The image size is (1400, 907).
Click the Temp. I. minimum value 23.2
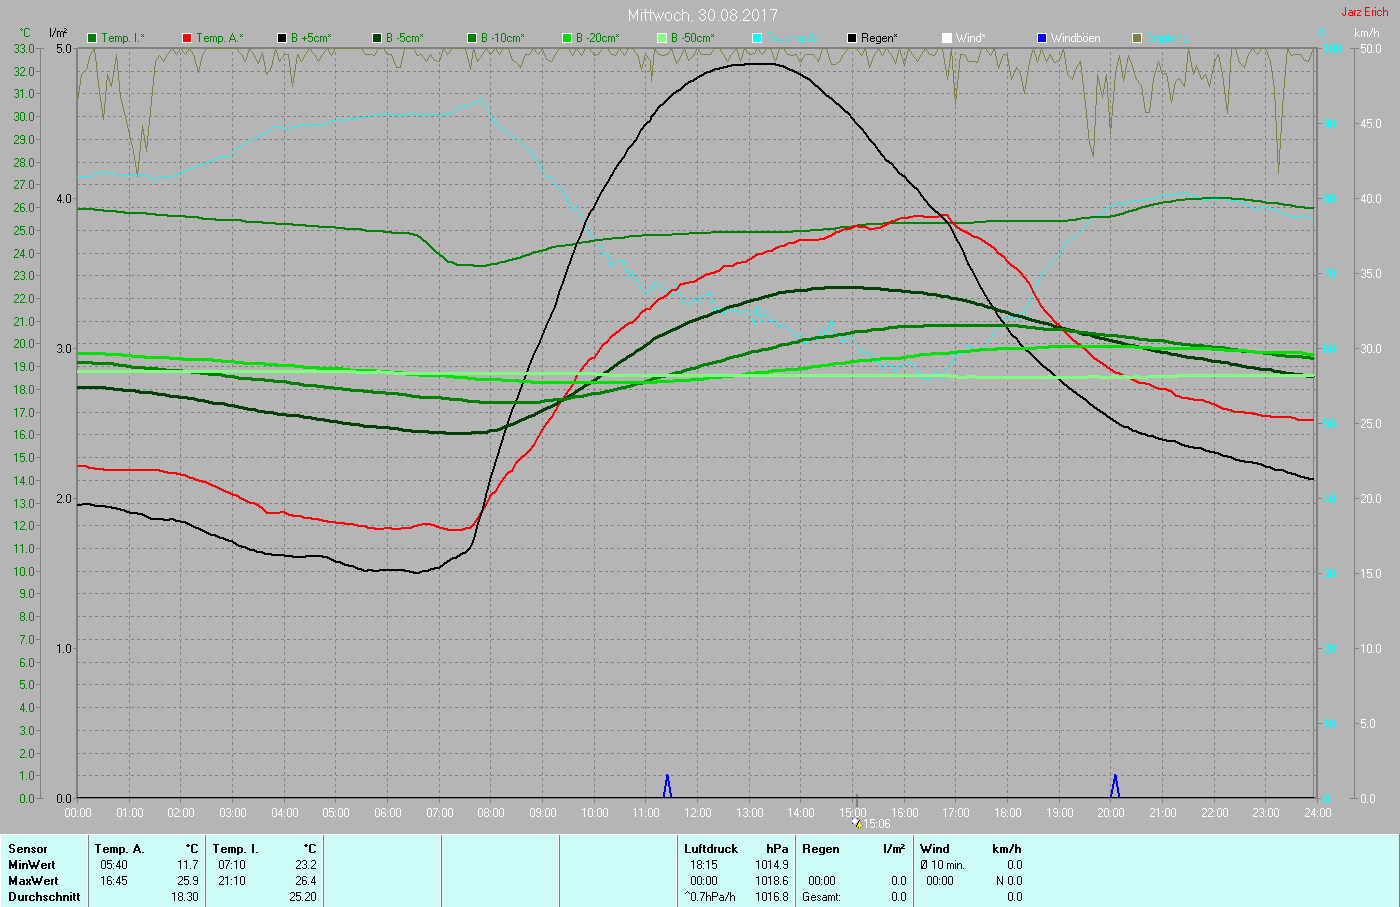click(x=306, y=865)
